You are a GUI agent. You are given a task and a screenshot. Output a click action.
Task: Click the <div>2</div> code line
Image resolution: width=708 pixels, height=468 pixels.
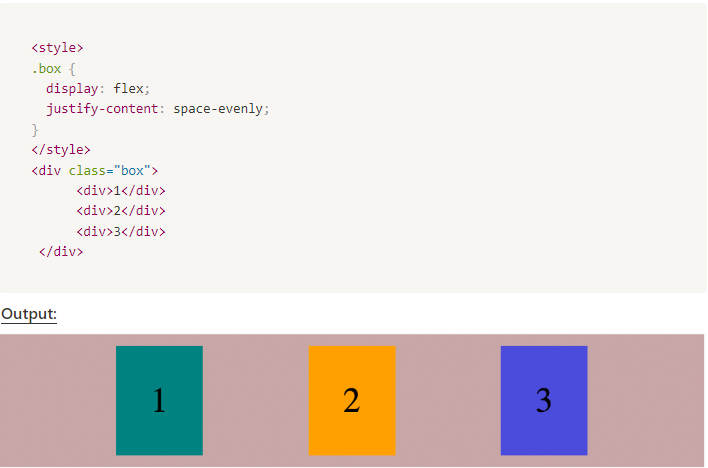point(121,211)
